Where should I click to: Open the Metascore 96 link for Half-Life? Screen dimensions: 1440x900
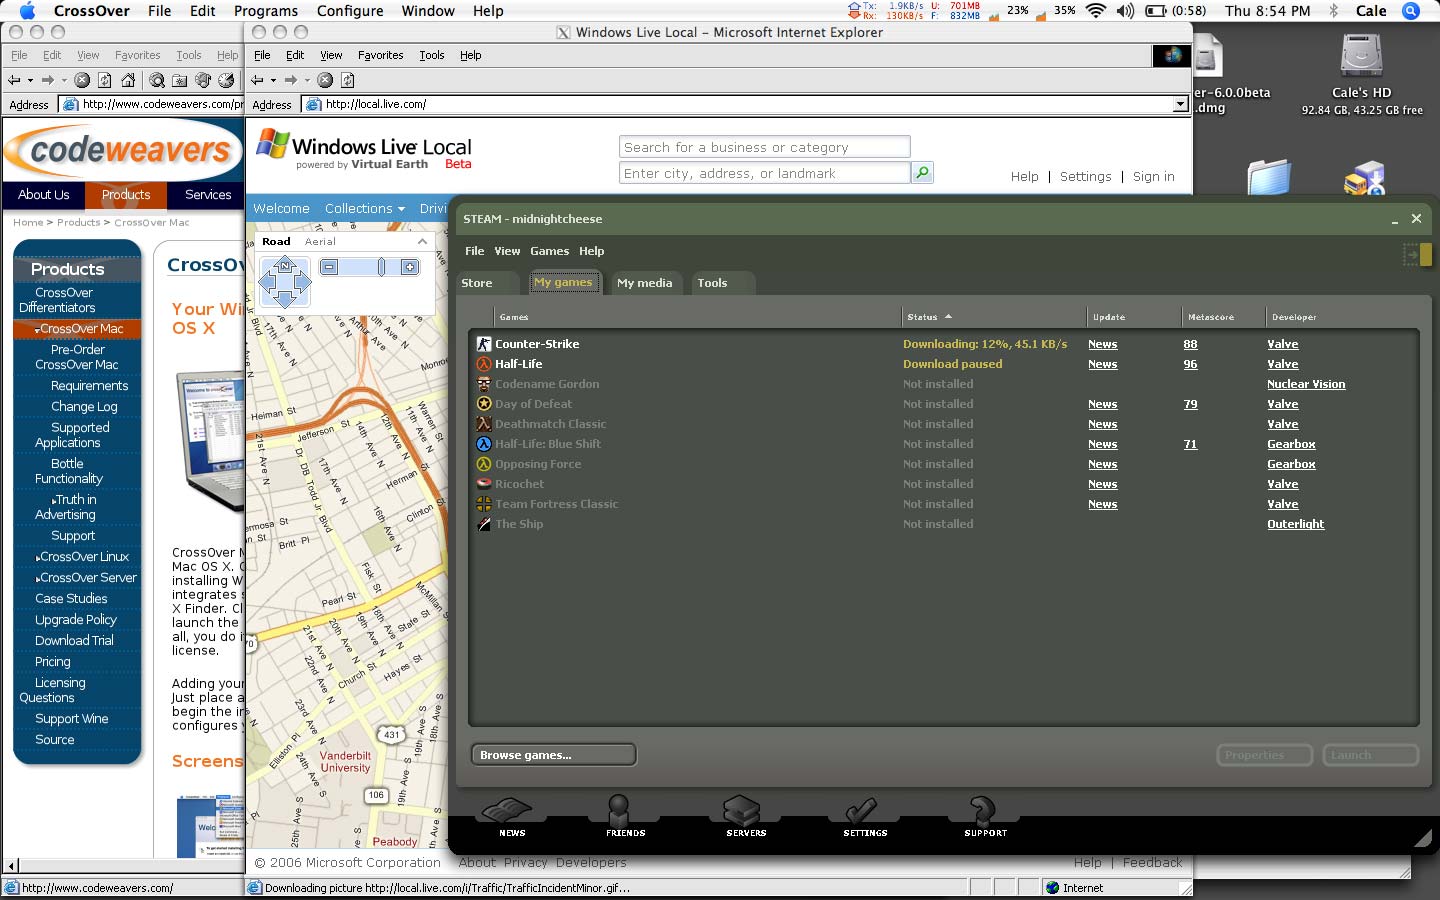pos(1190,364)
